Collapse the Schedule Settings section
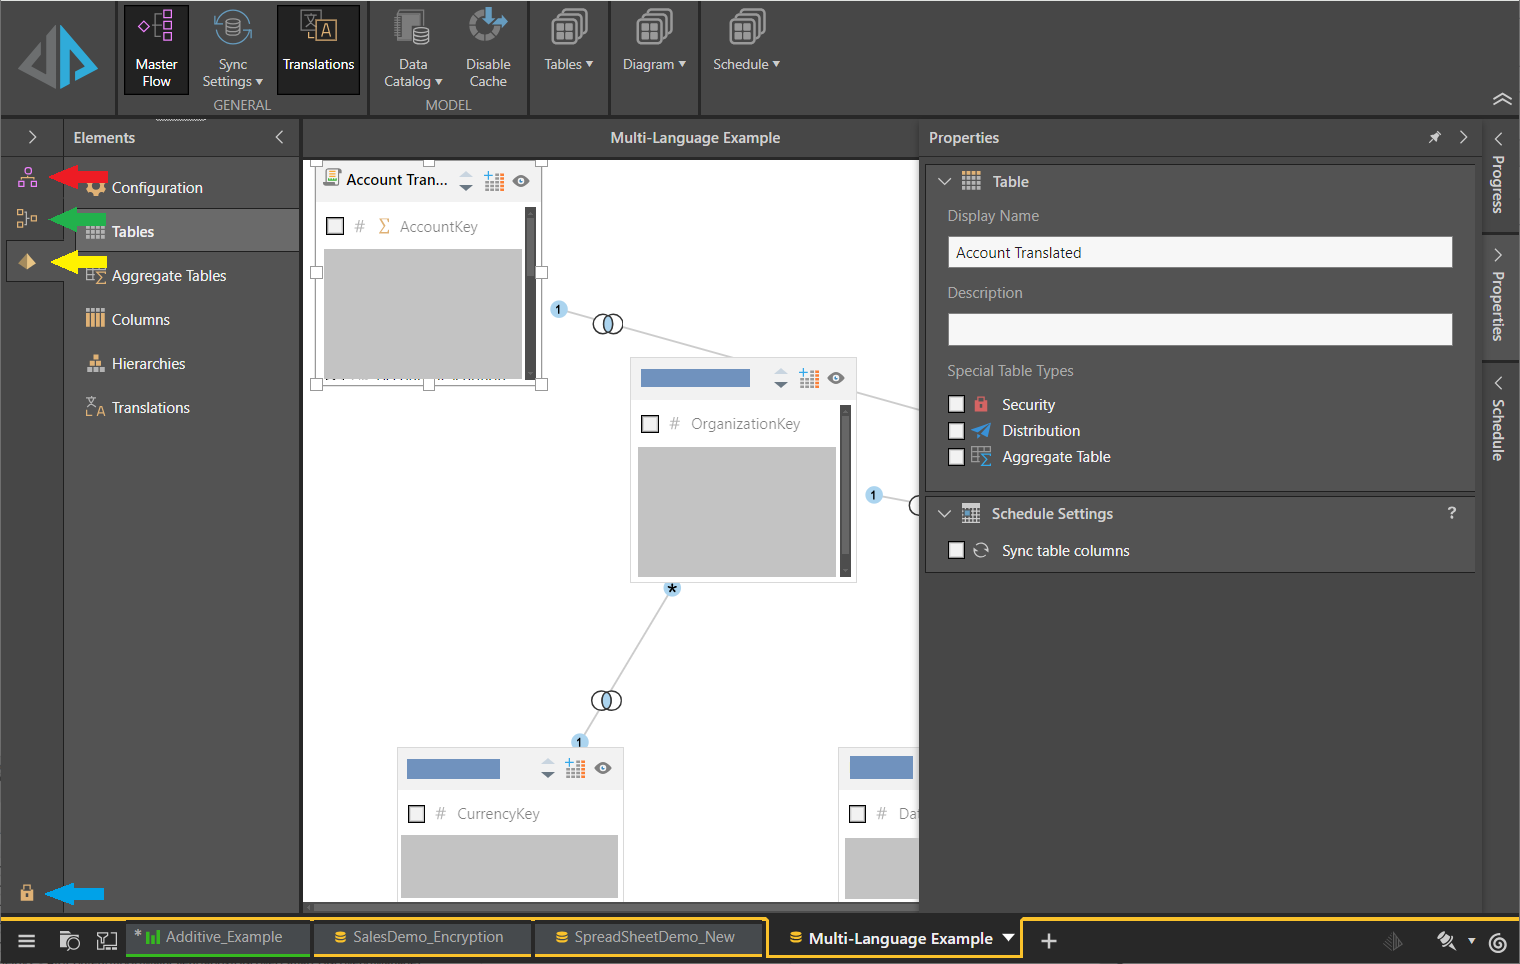1520x964 pixels. (x=944, y=514)
